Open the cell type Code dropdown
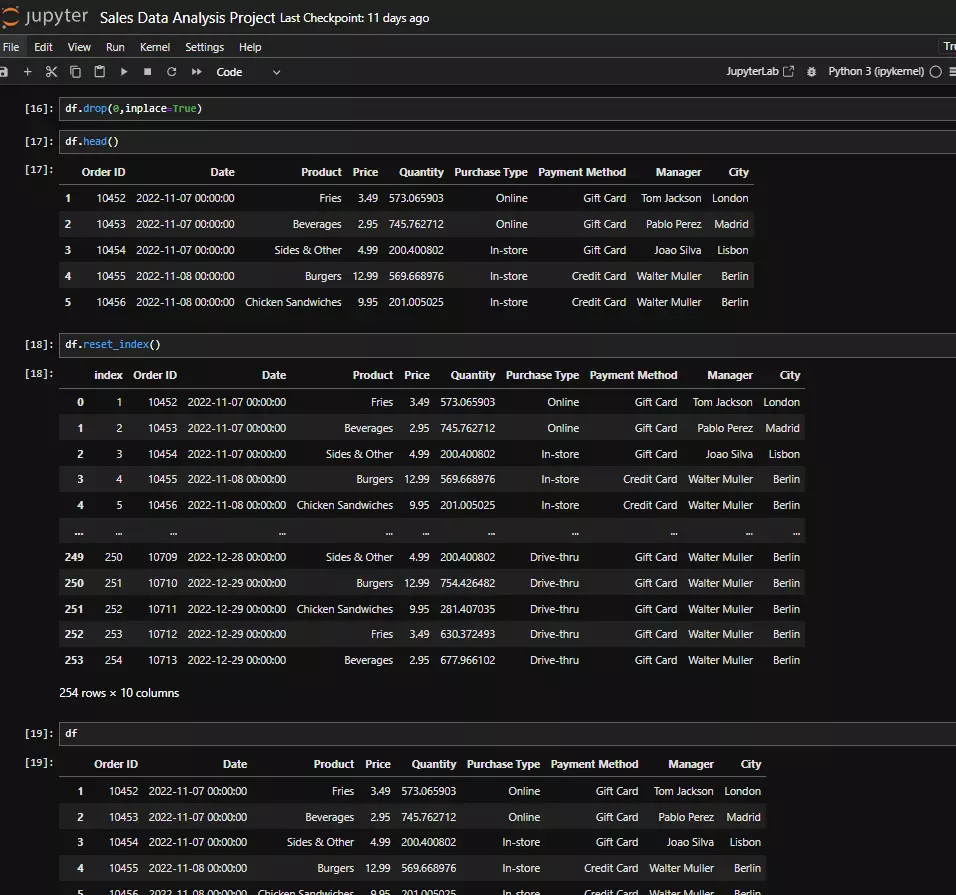The image size is (956, 895). pyautogui.click(x=248, y=72)
